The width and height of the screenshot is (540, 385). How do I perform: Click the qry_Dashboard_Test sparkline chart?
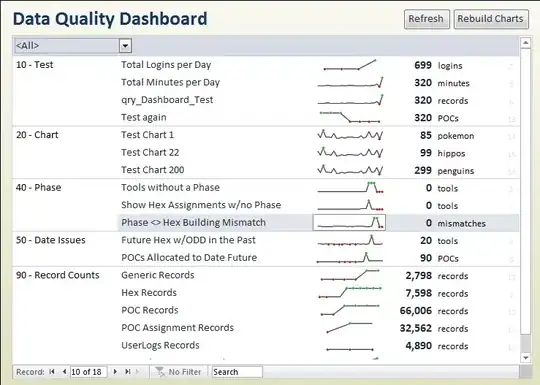[x=350, y=100]
